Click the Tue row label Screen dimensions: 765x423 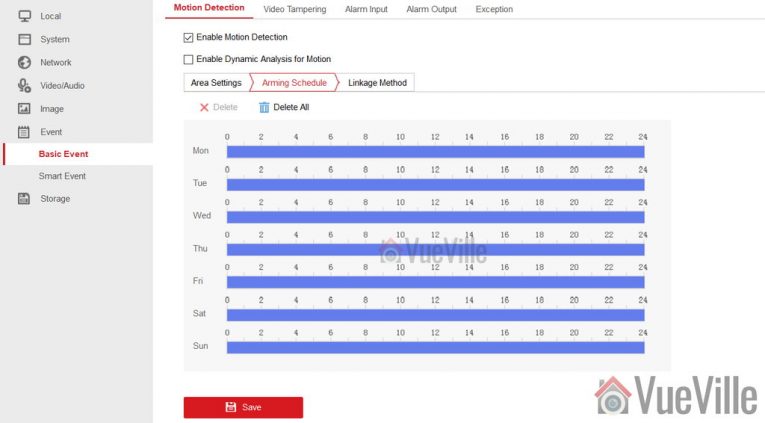click(x=200, y=183)
